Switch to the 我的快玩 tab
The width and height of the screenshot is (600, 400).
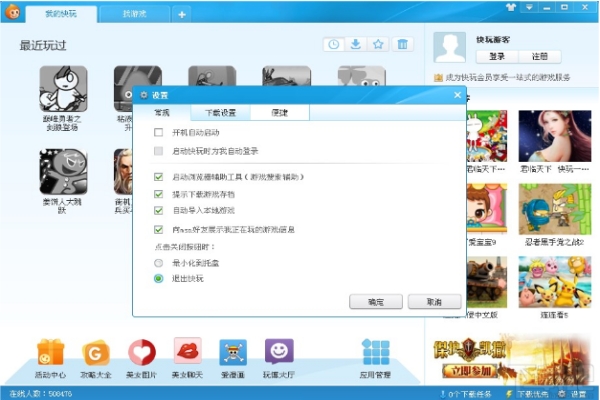coord(61,14)
